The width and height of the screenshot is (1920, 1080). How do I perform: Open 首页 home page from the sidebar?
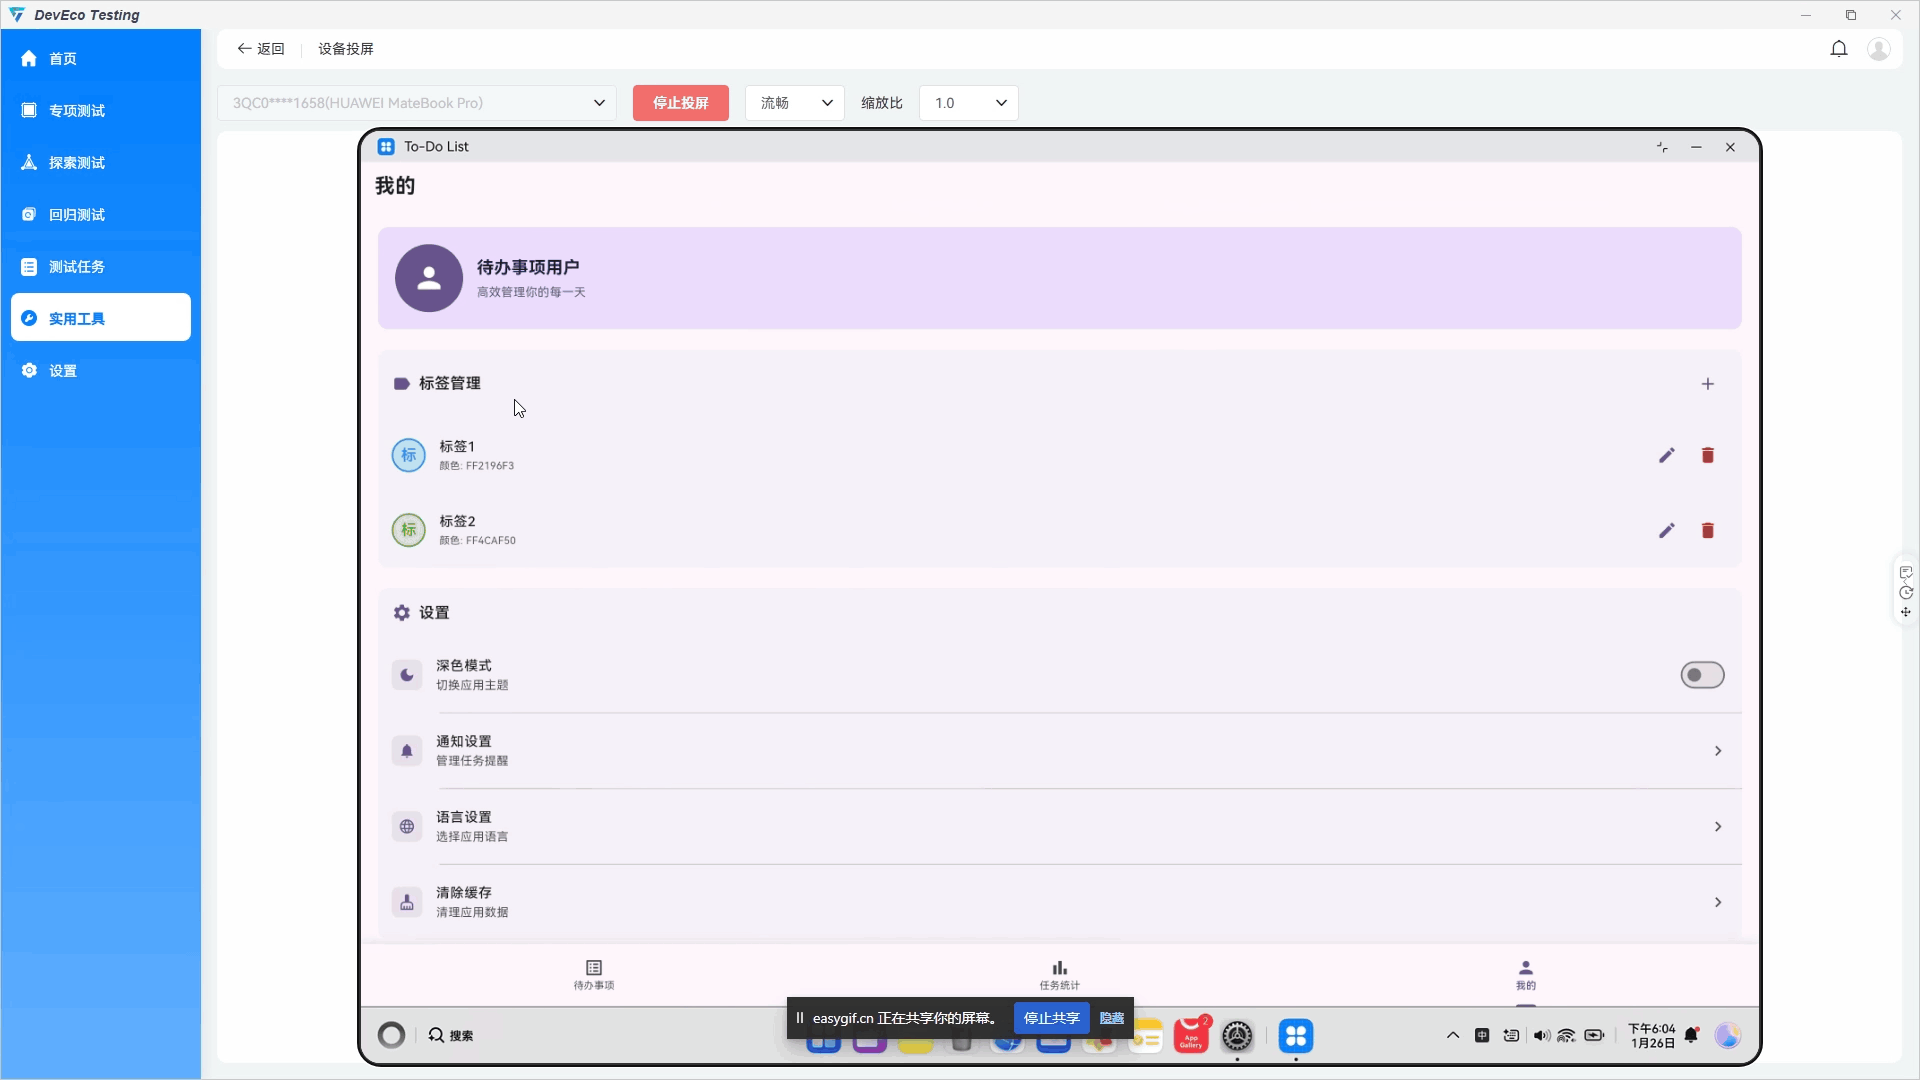[61, 58]
